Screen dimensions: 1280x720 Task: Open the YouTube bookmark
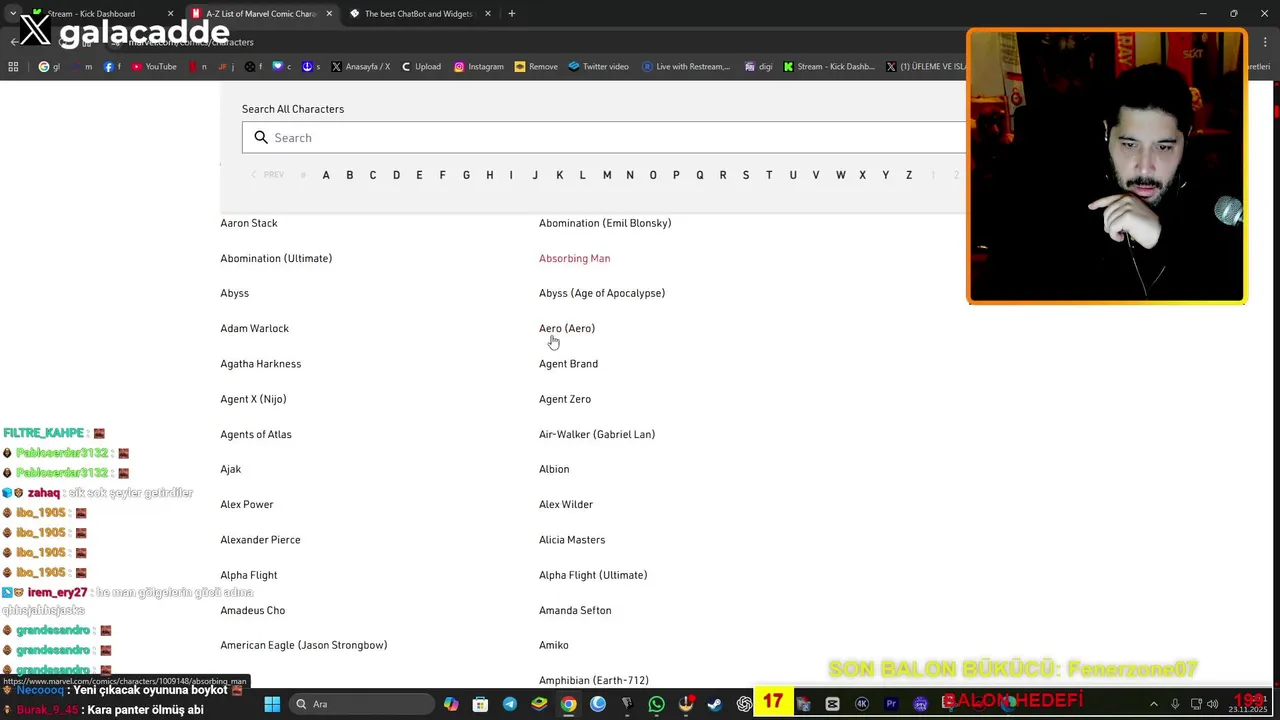click(x=154, y=67)
